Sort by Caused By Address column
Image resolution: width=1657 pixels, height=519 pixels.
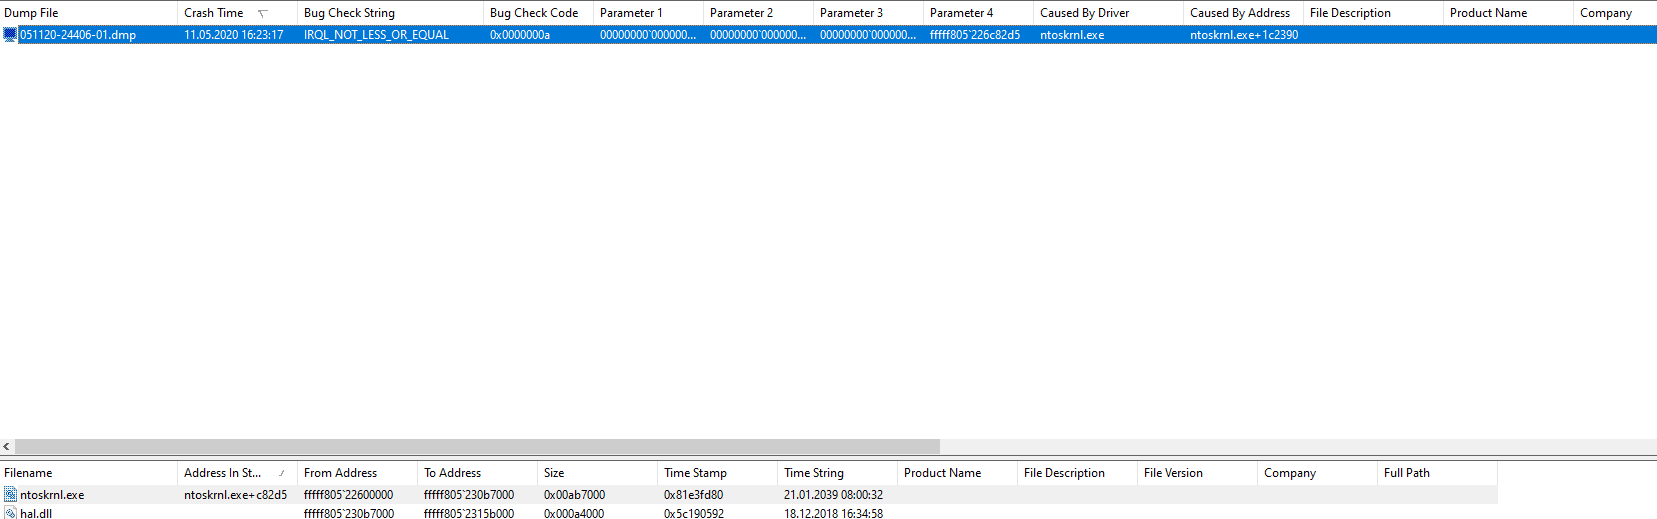(1244, 13)
